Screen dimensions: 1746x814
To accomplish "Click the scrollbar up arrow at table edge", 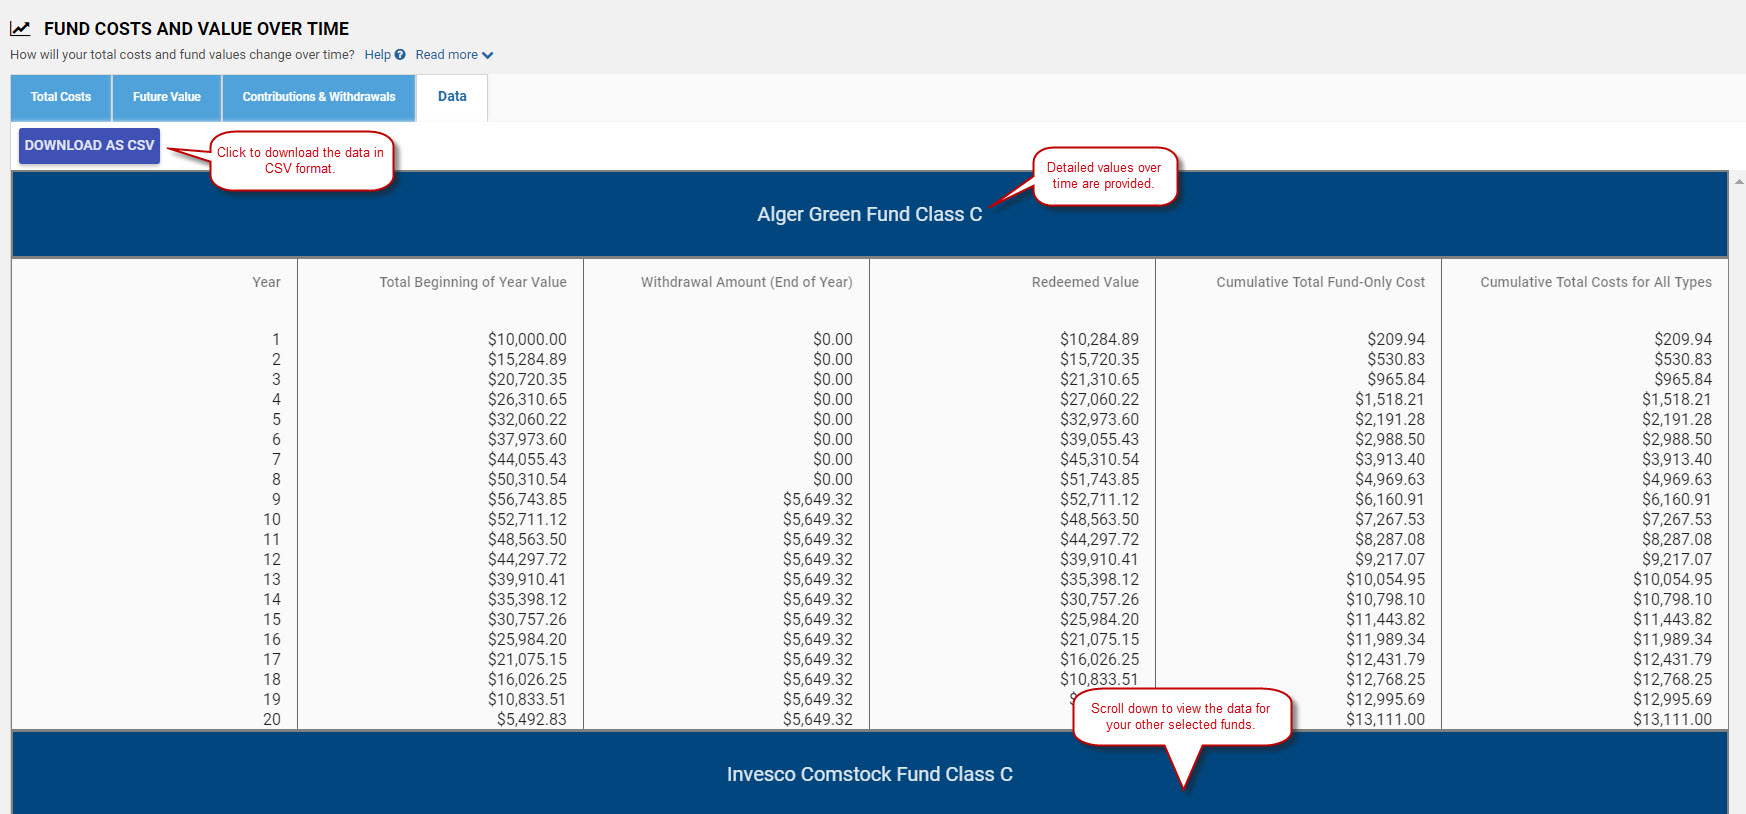I will pos(1739,182).
